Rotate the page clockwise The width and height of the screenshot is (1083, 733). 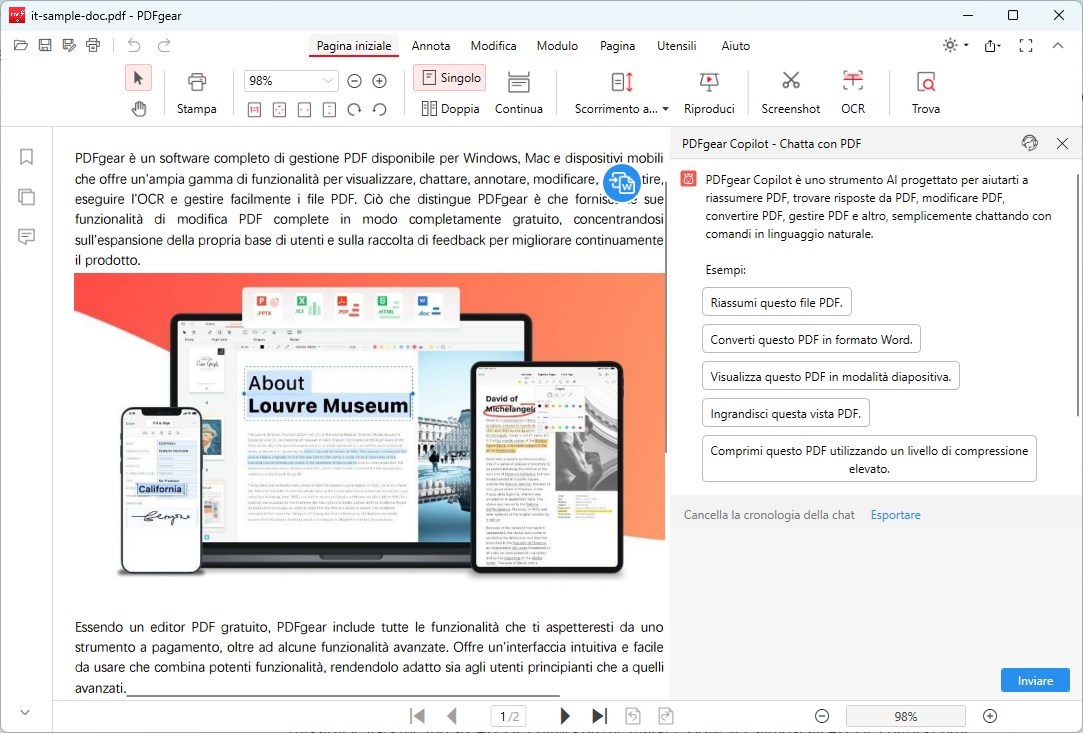(x=355, y=108)
